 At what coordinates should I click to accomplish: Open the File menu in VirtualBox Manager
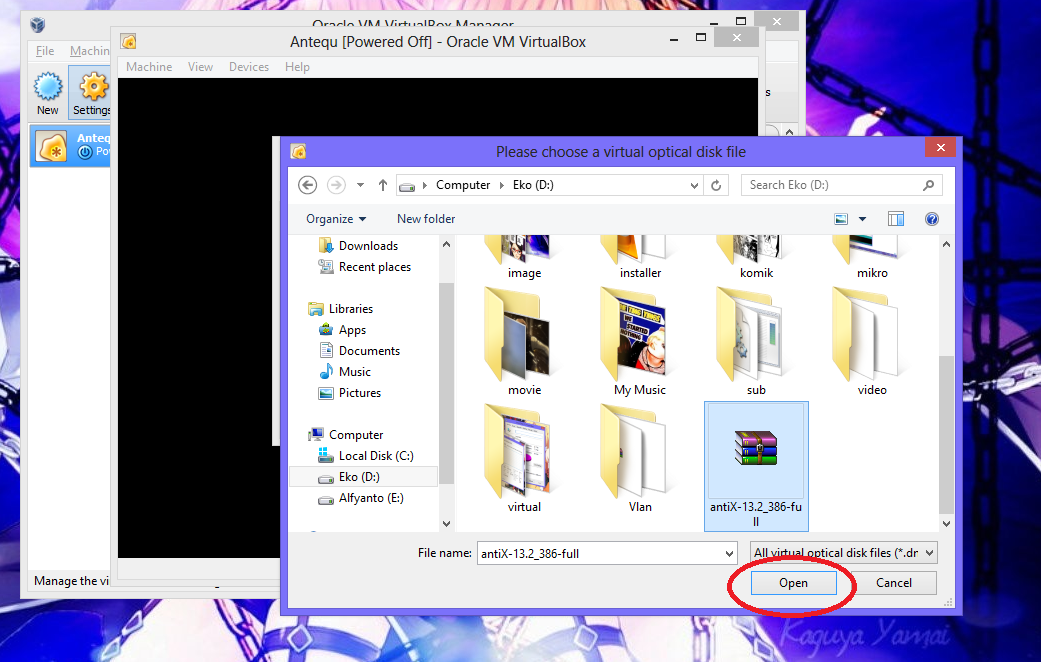pyautogui.click(x=45, y=51)
